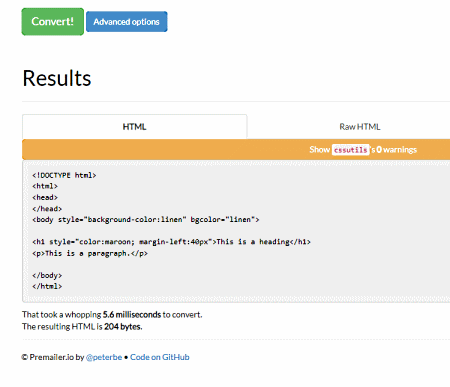Switch to the Raw HTML tab
This screenshot has height=387, width=450.
(x=360, y=127)
